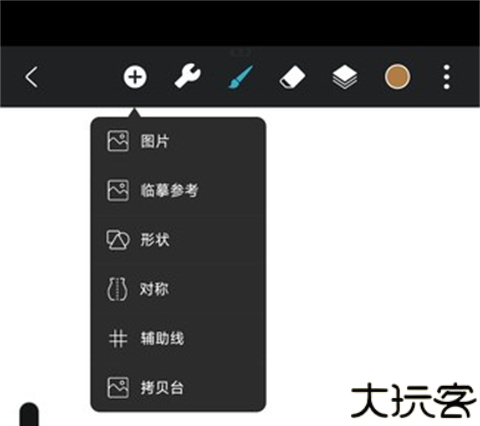Select the blue paintbrush tool
The height and width of the screenshot is (426, 480).
click(240, 77)
